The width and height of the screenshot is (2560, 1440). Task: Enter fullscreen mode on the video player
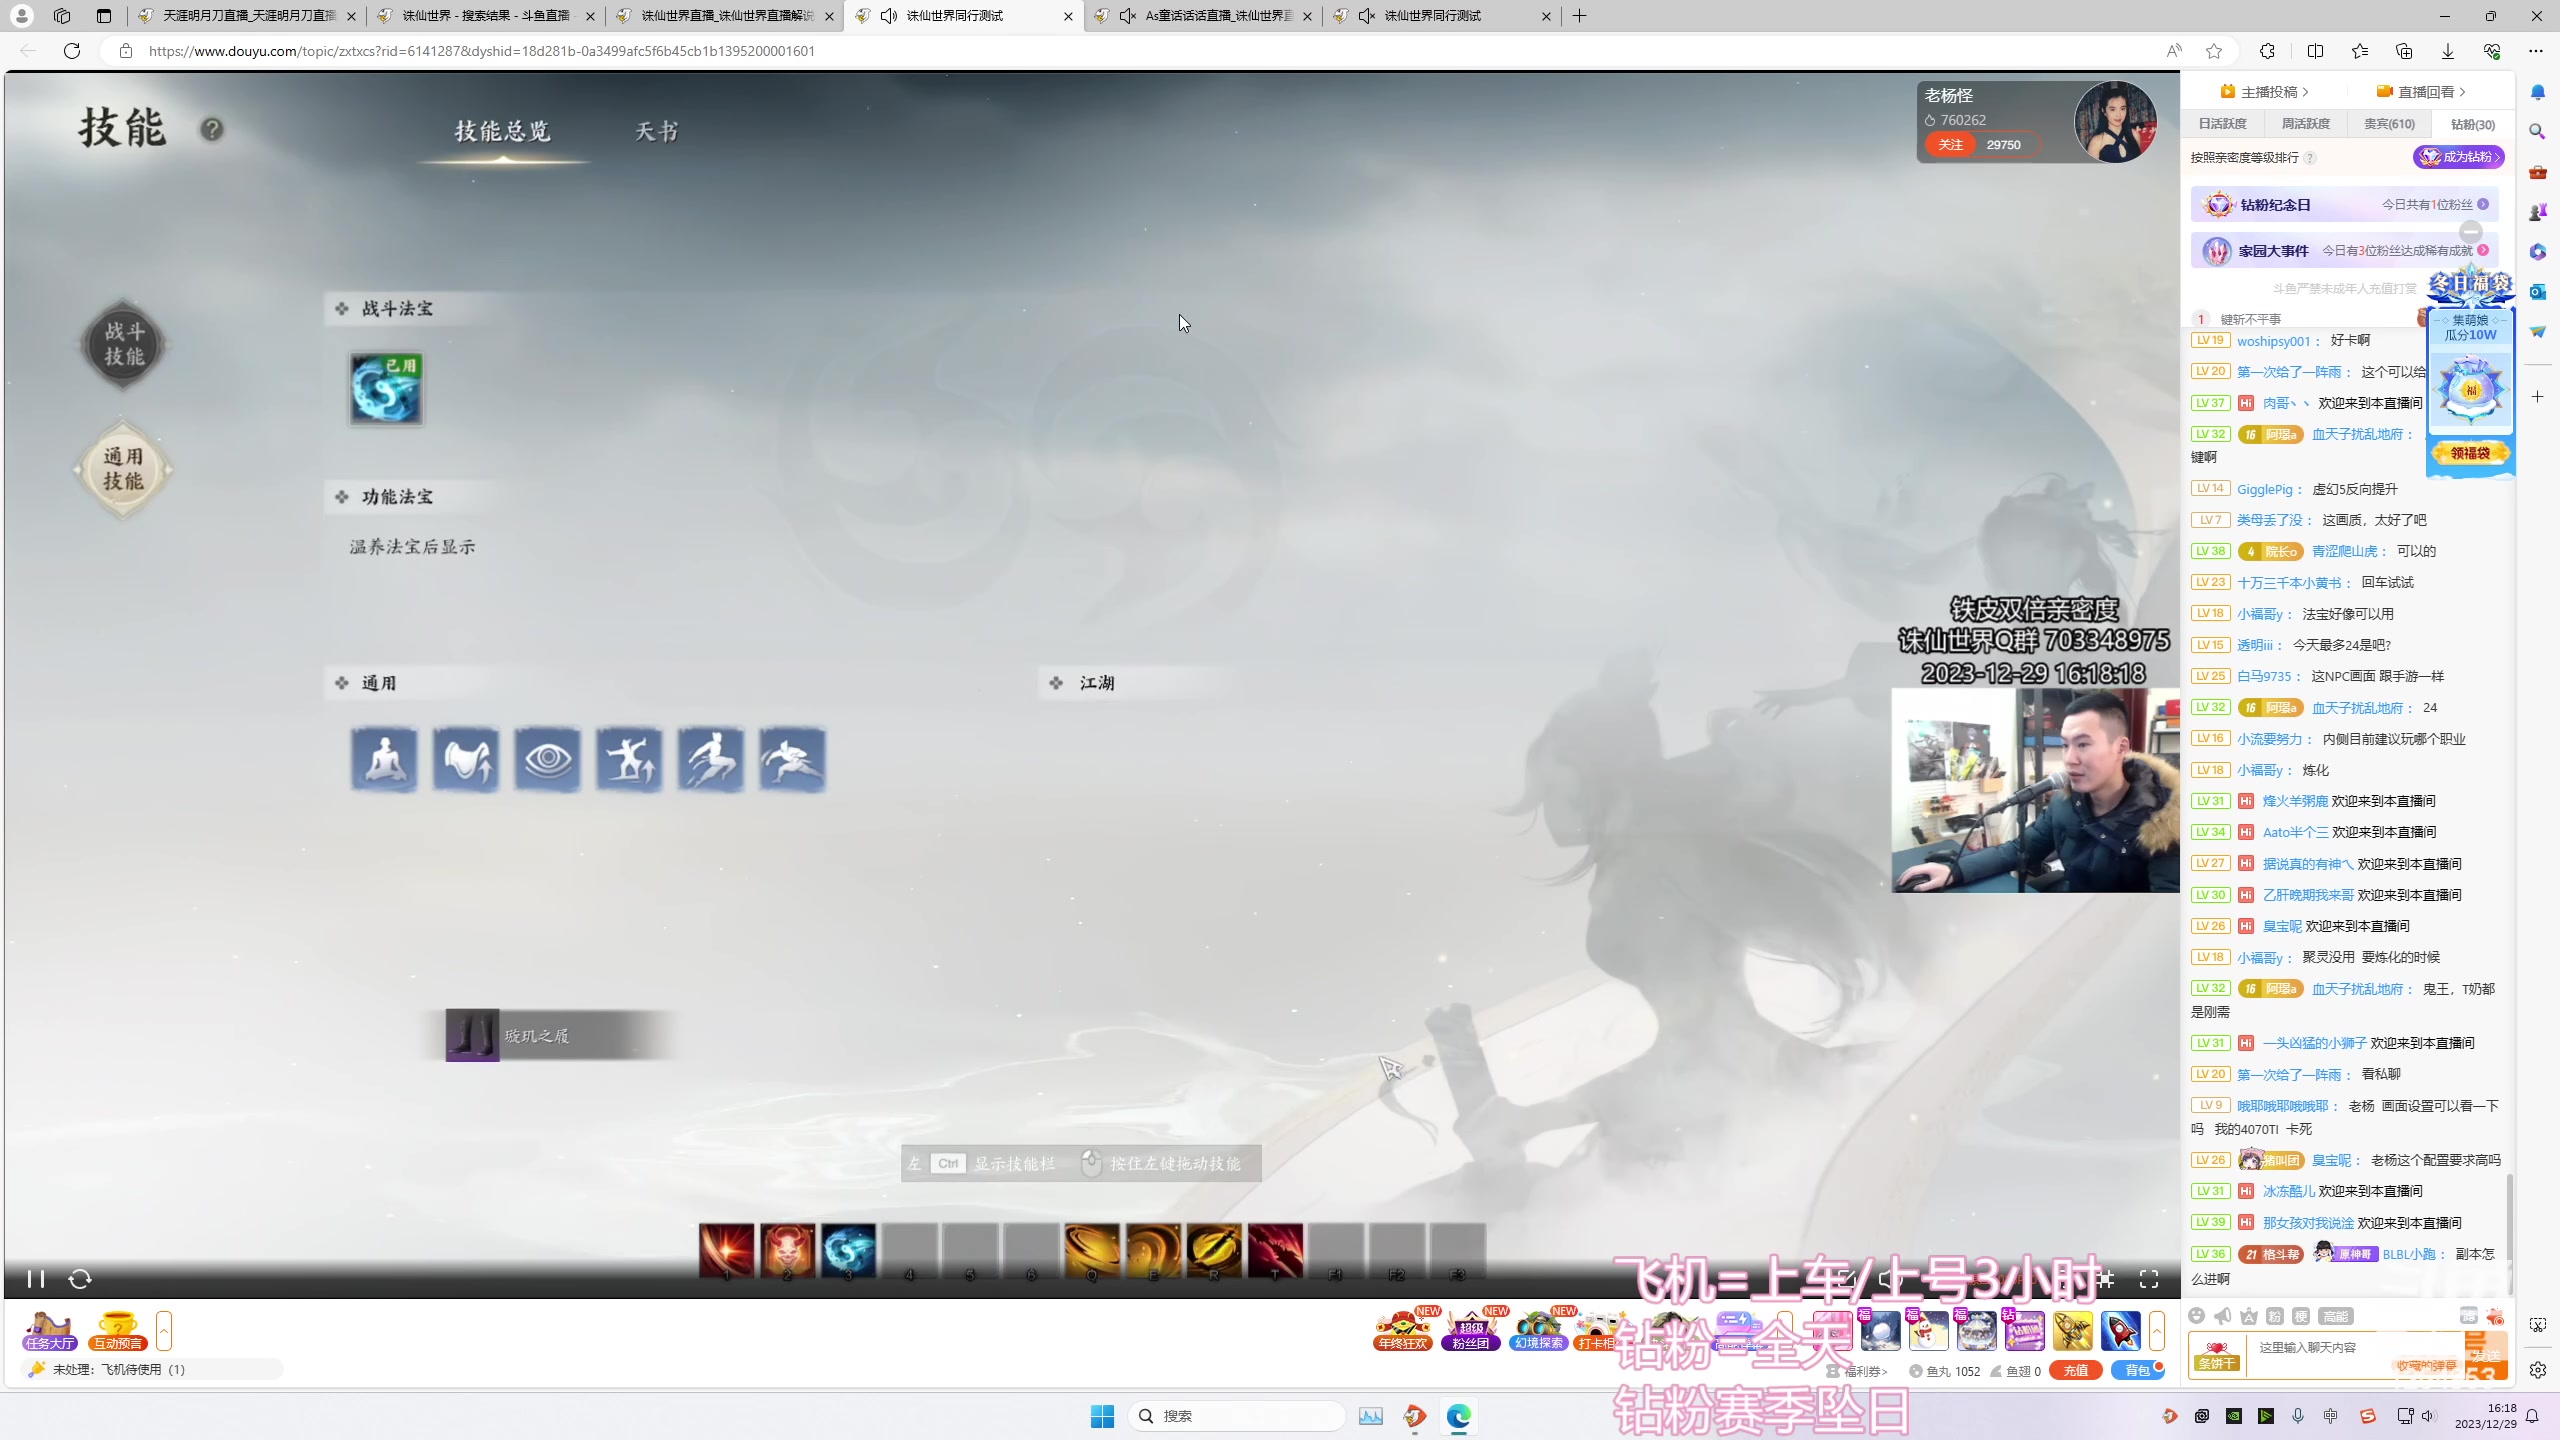click(x=2148, y=1279)
